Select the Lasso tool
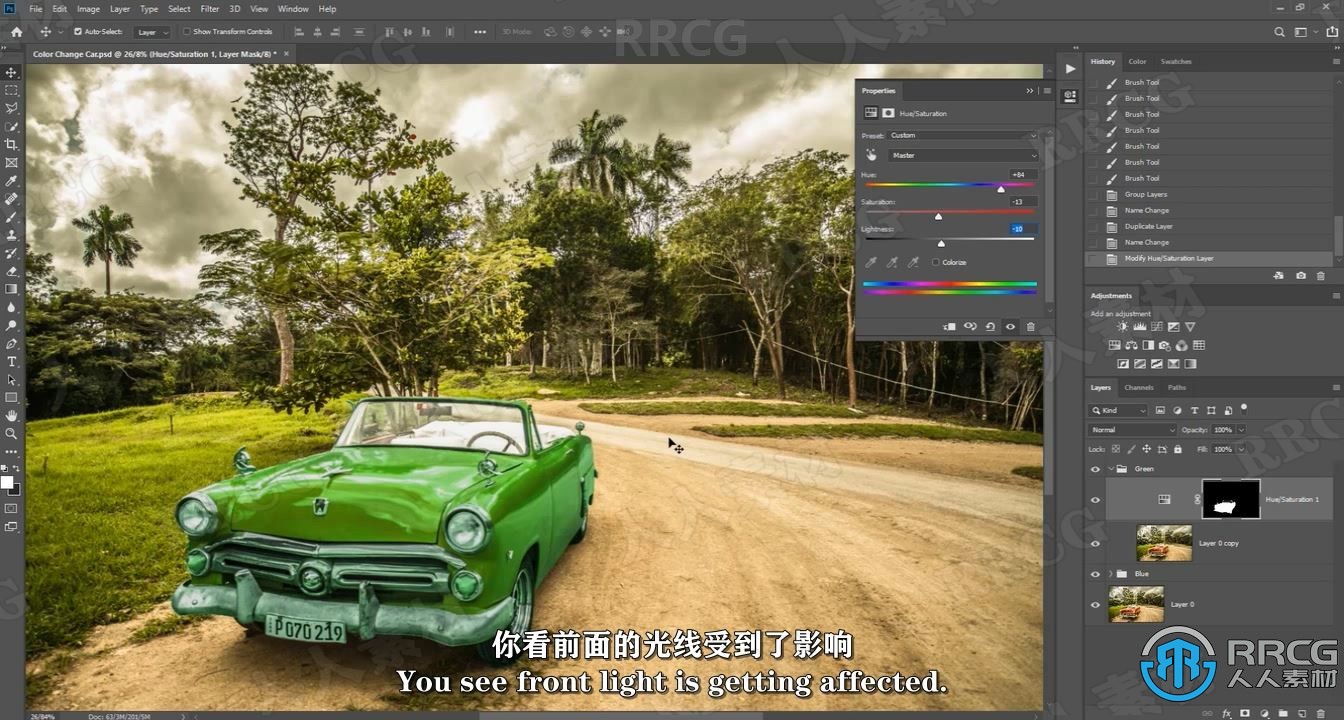This screenshot has height=720, width=1344. point(11,108)
